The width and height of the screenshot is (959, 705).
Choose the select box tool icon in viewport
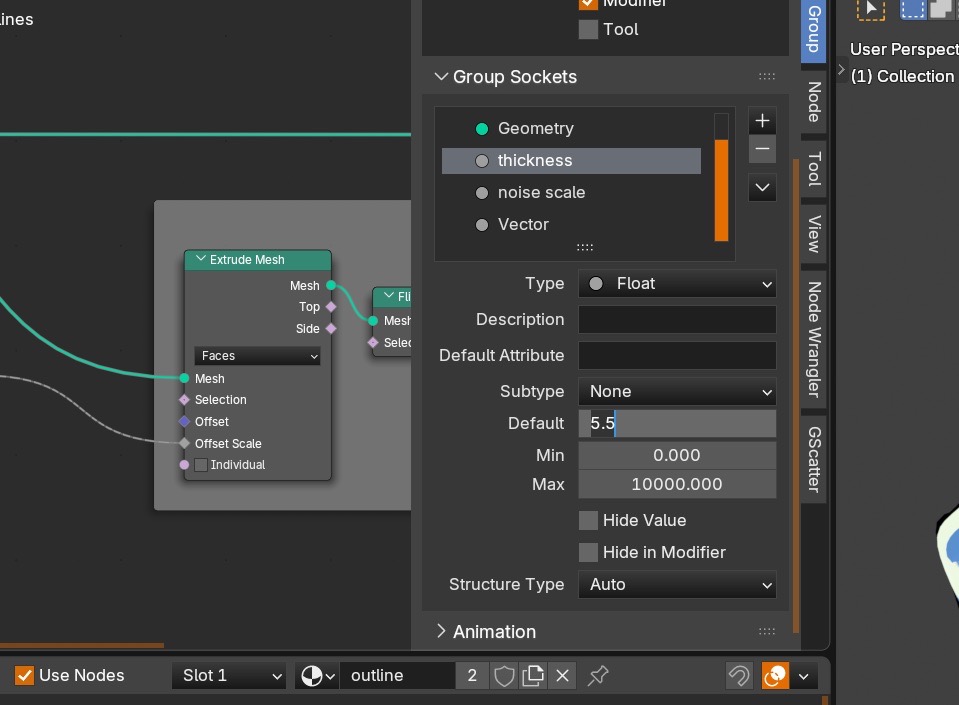[x=871, y=9]
